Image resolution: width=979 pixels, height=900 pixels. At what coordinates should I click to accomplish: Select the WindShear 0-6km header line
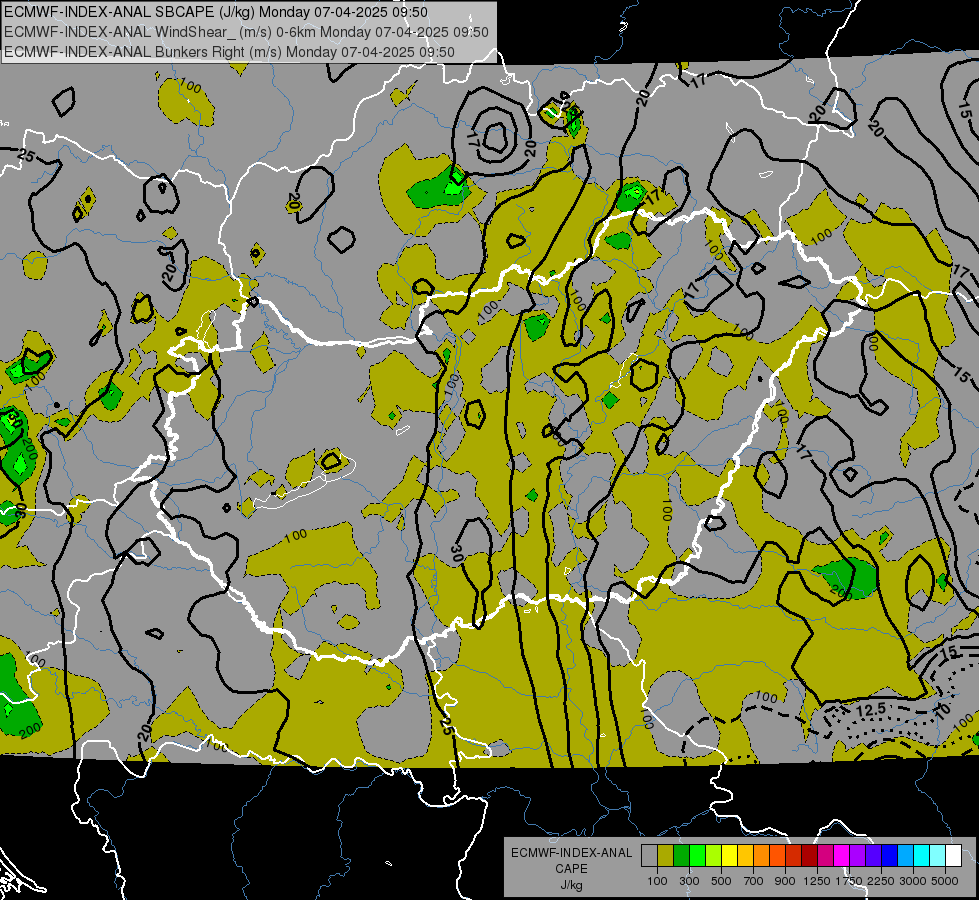tap(247, 32)
